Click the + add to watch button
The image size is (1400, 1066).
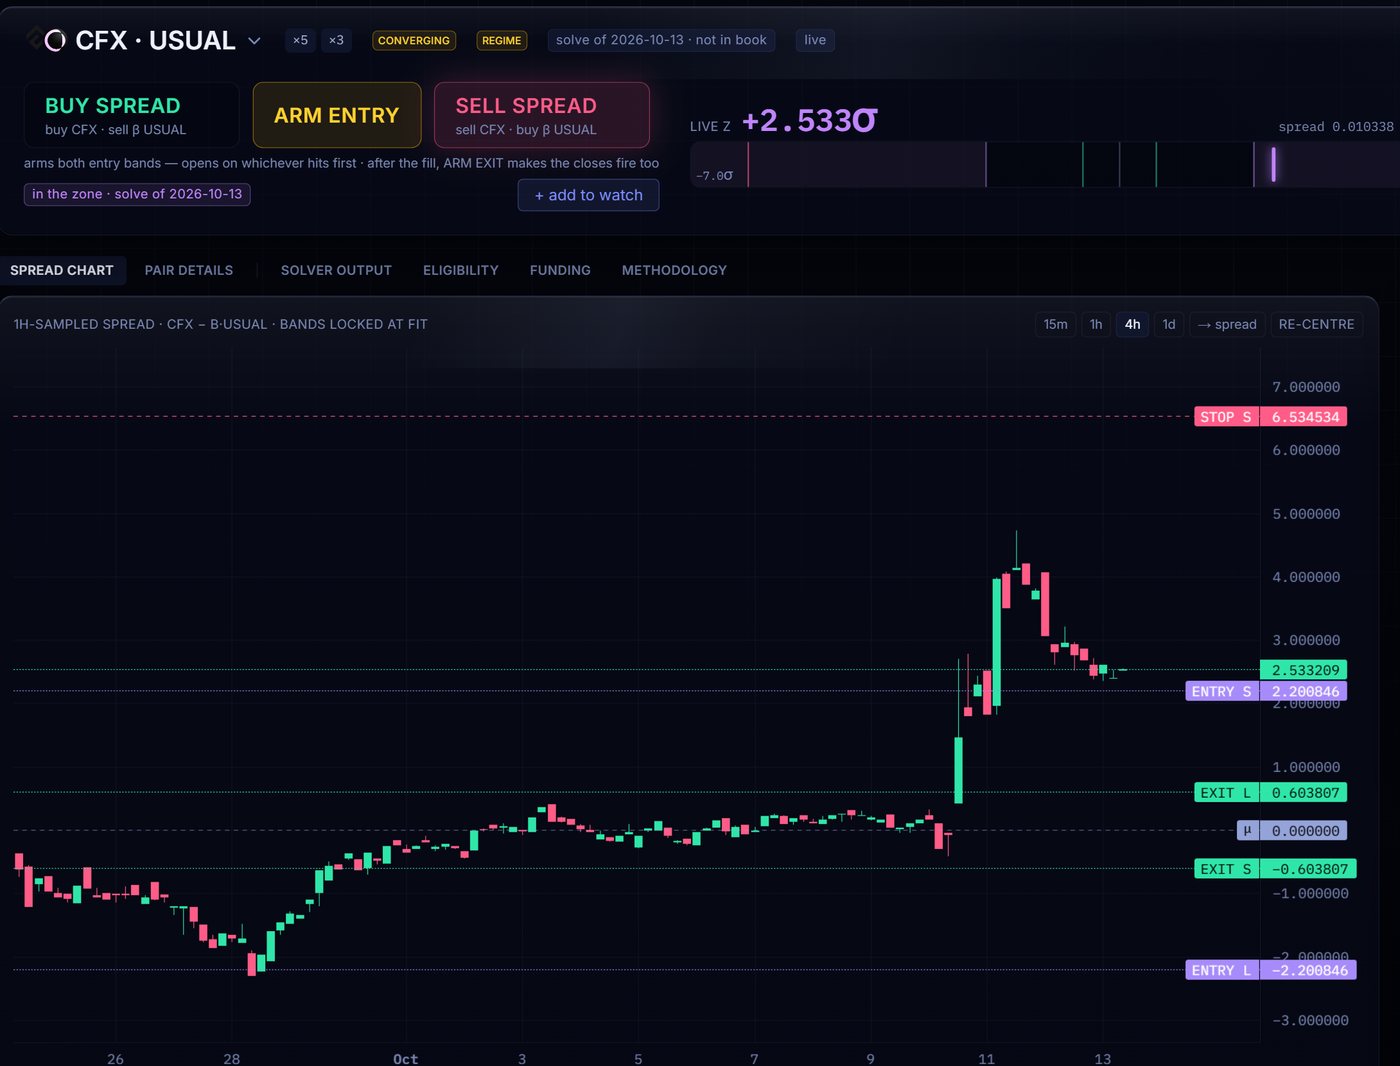coord(589,195)
